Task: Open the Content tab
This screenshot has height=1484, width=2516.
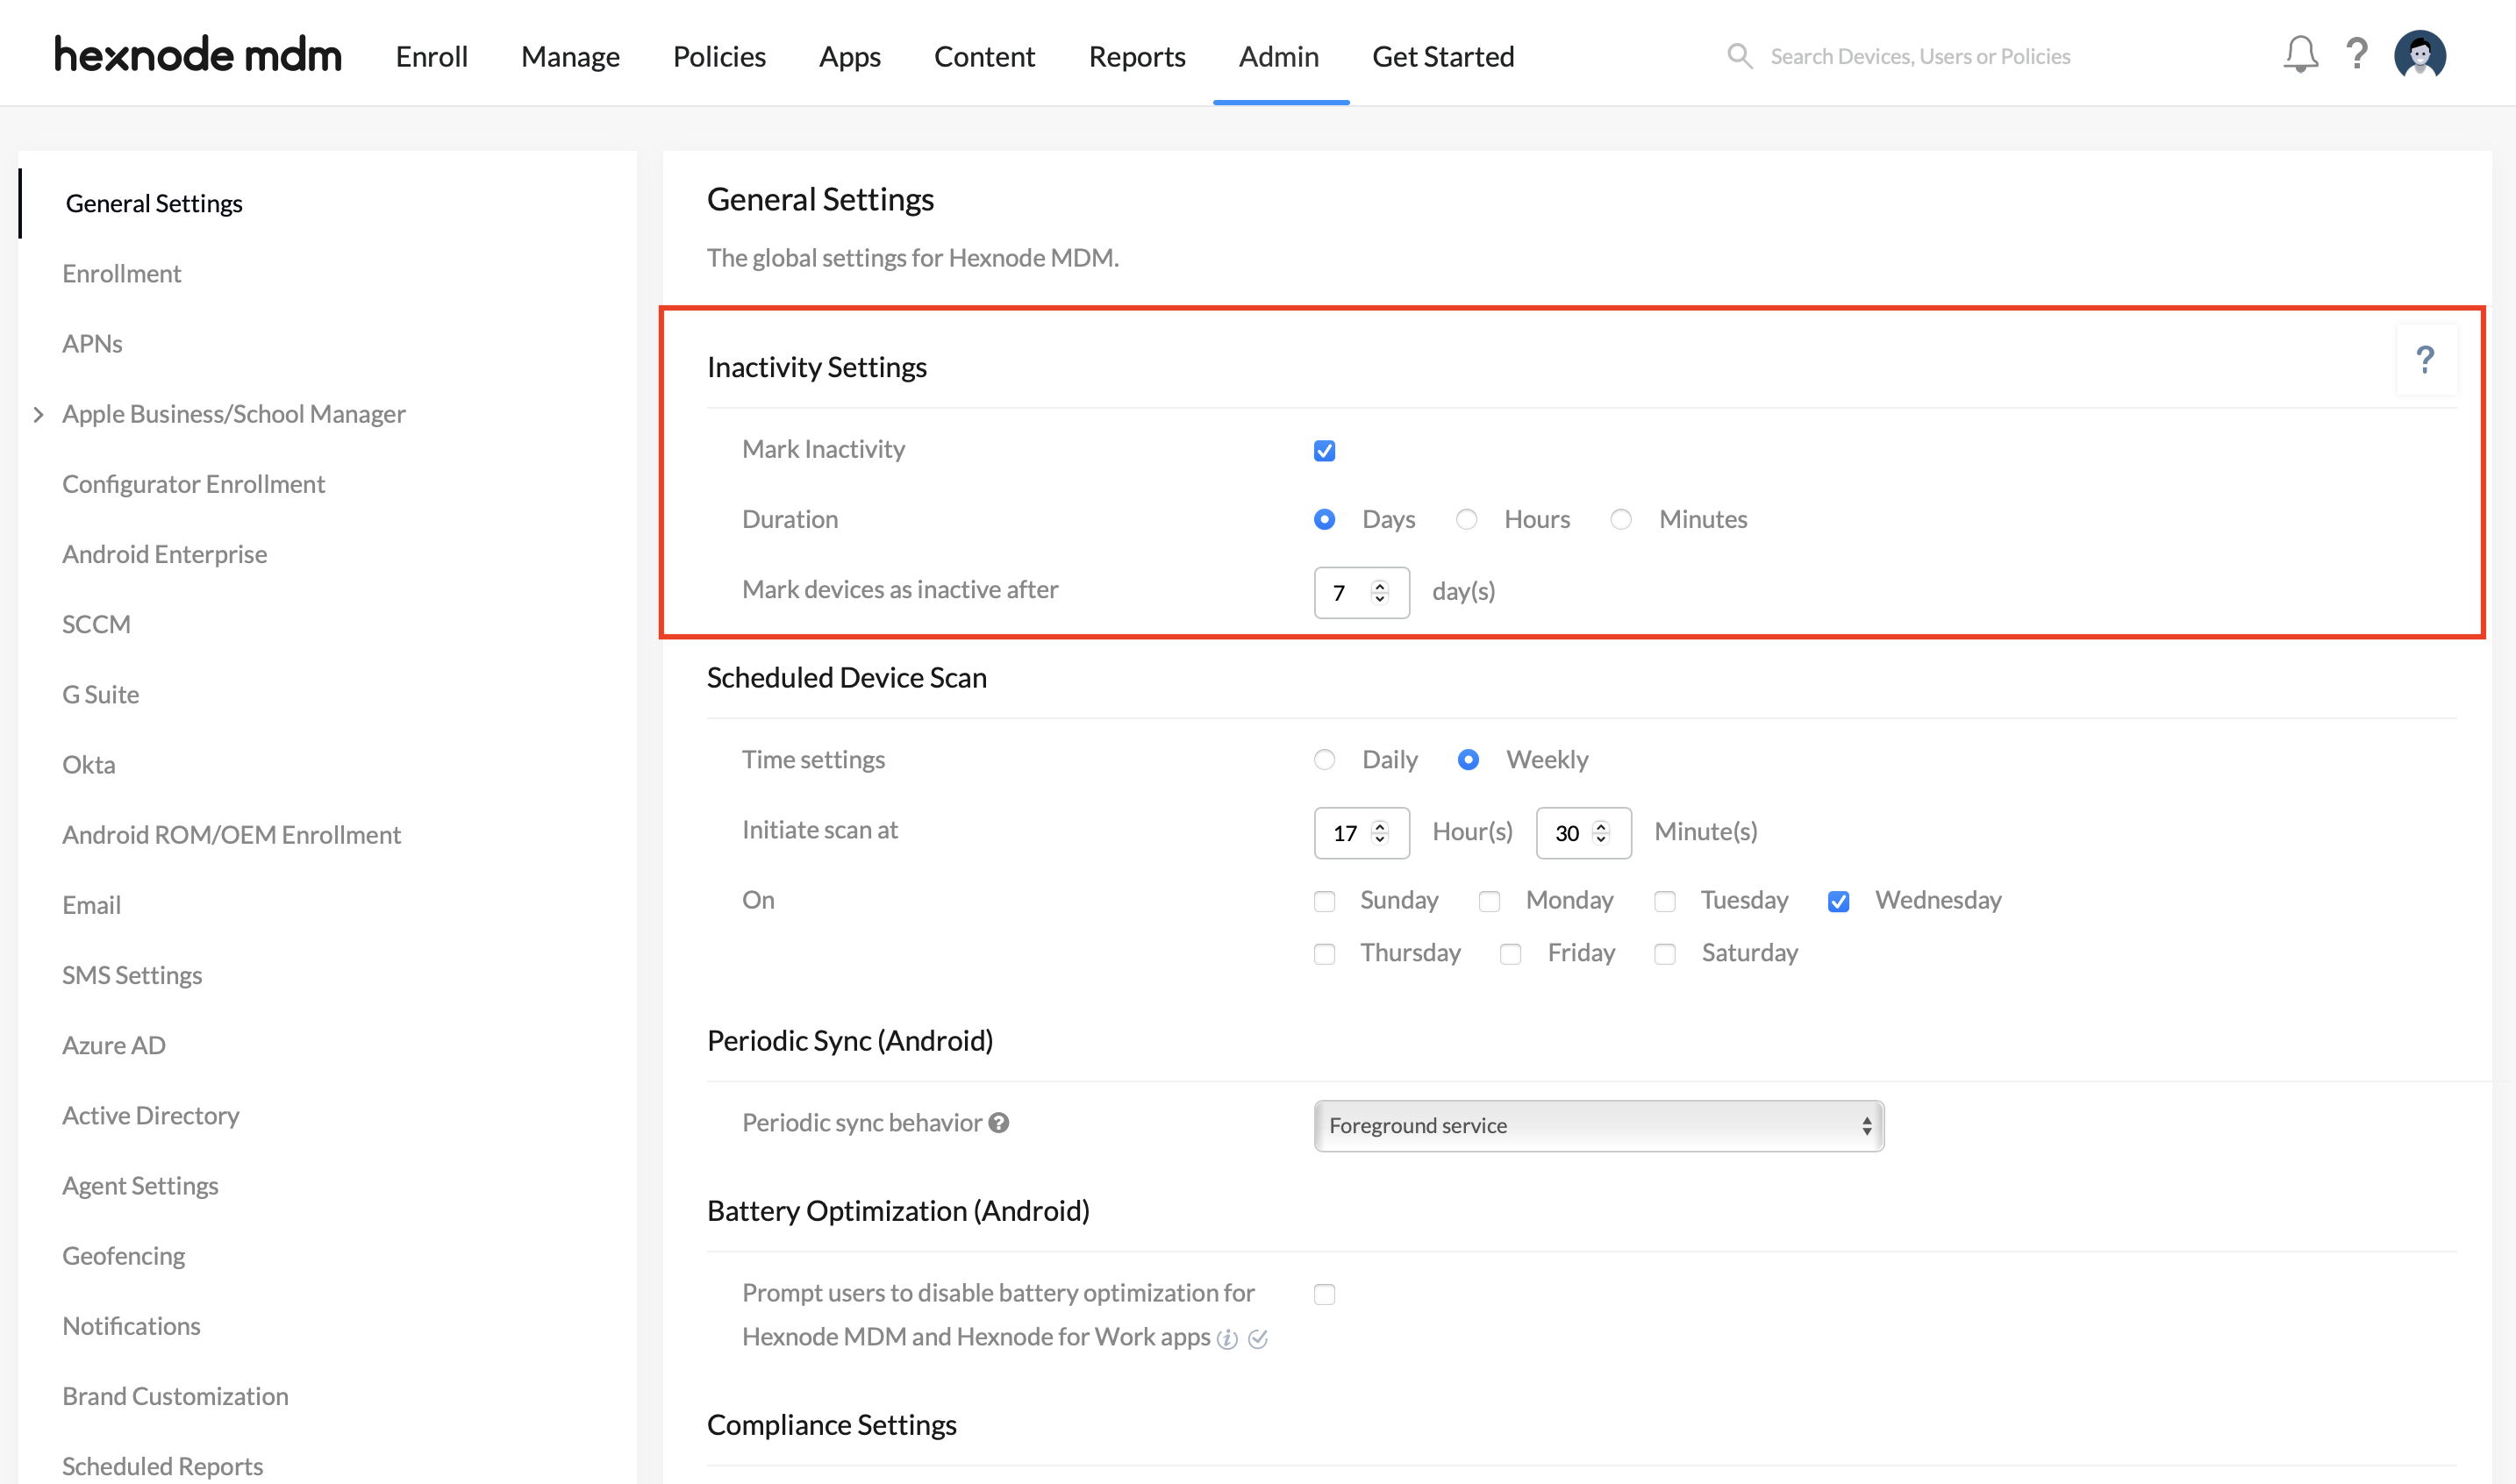Action: point(984,56)
